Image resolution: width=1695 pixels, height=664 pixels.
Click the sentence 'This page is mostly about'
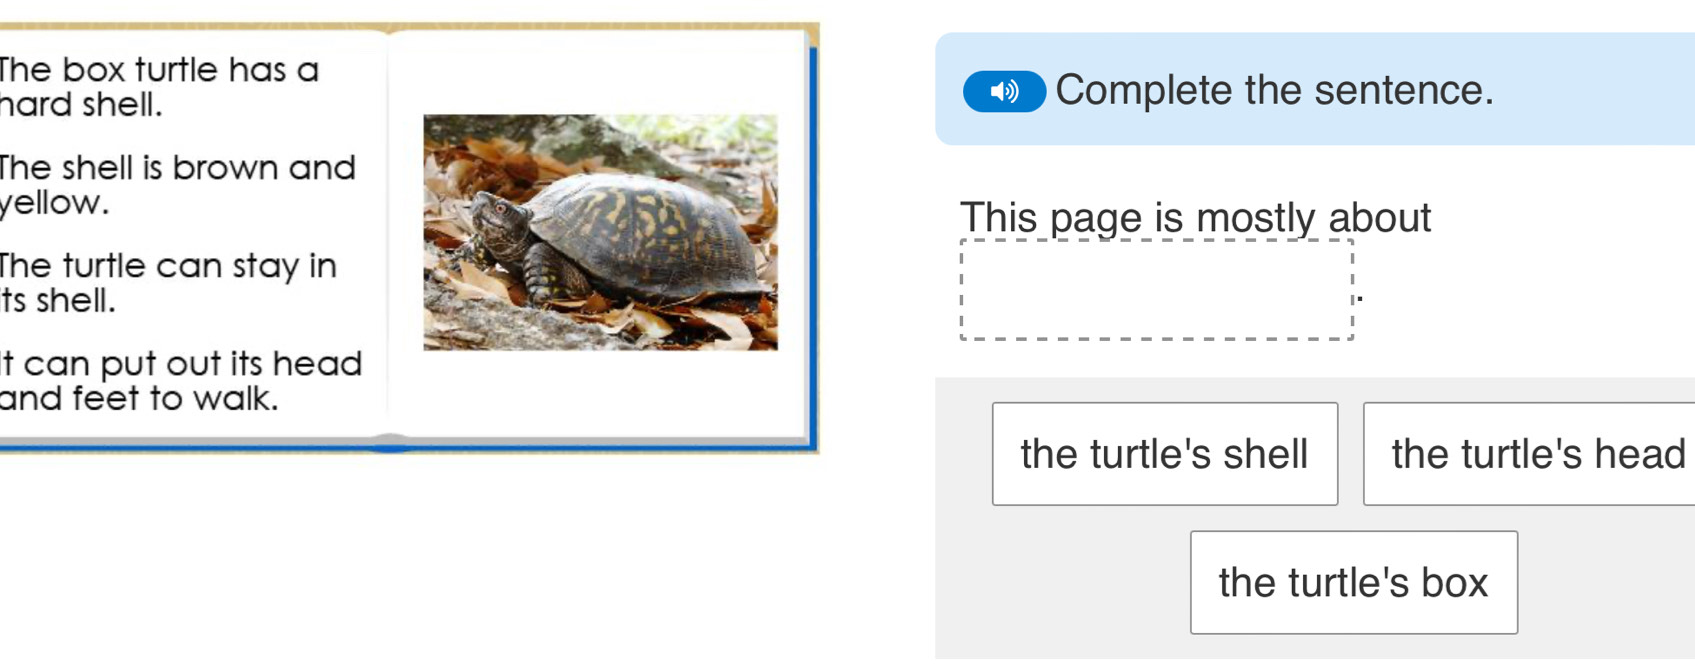[x=1195, y=217]
